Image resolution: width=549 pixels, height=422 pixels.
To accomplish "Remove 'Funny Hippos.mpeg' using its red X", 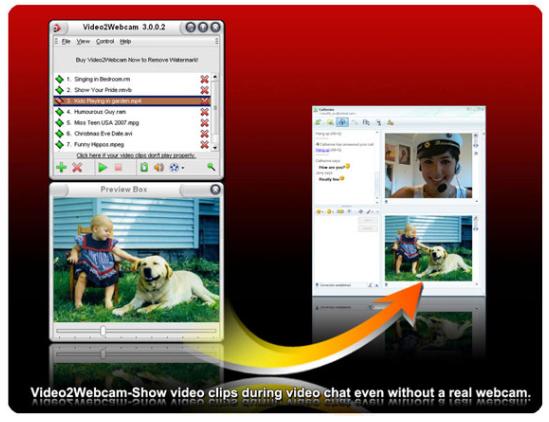I will [x=204, y=144].
